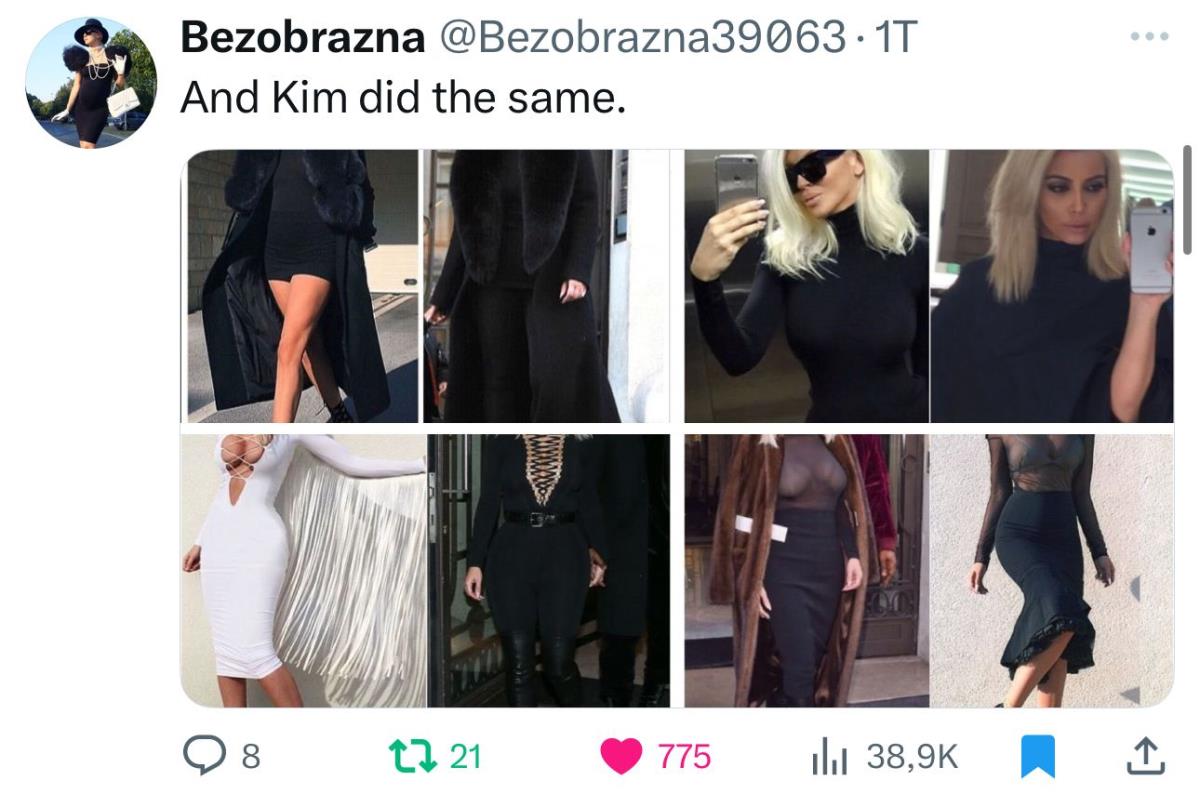Image resolution: width=1200 pixels, height=807 pixels.
Task: Toggle the blue bookmark icon
Action: click(1037, 757)
